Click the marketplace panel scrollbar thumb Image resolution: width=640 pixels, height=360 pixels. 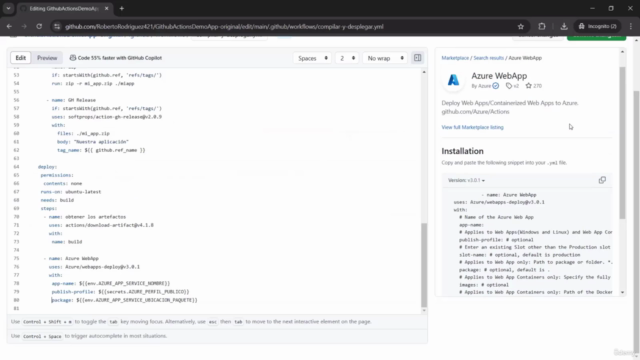(x=622, y=143)
